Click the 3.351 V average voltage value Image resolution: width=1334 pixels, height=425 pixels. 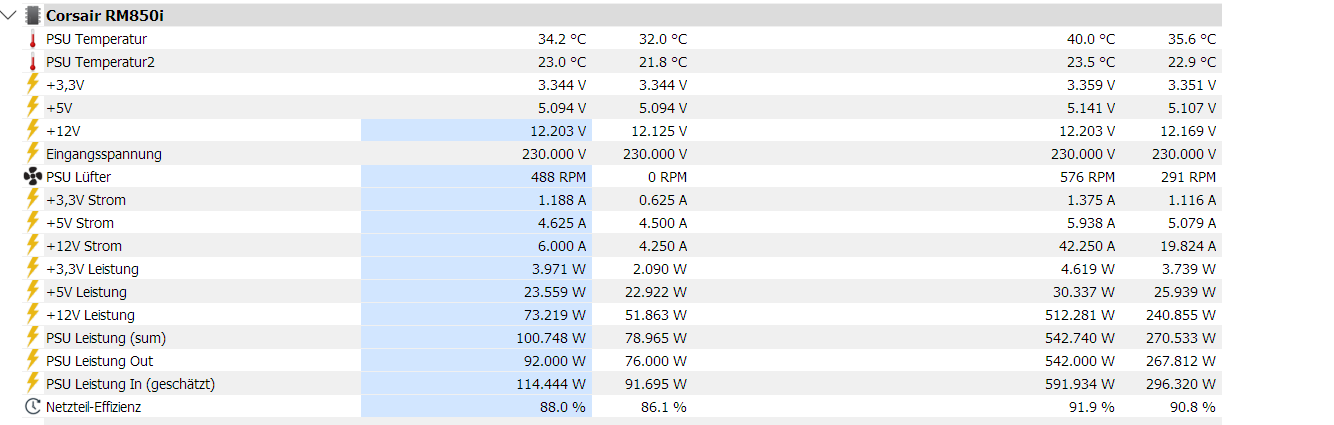pos(1191,85)
